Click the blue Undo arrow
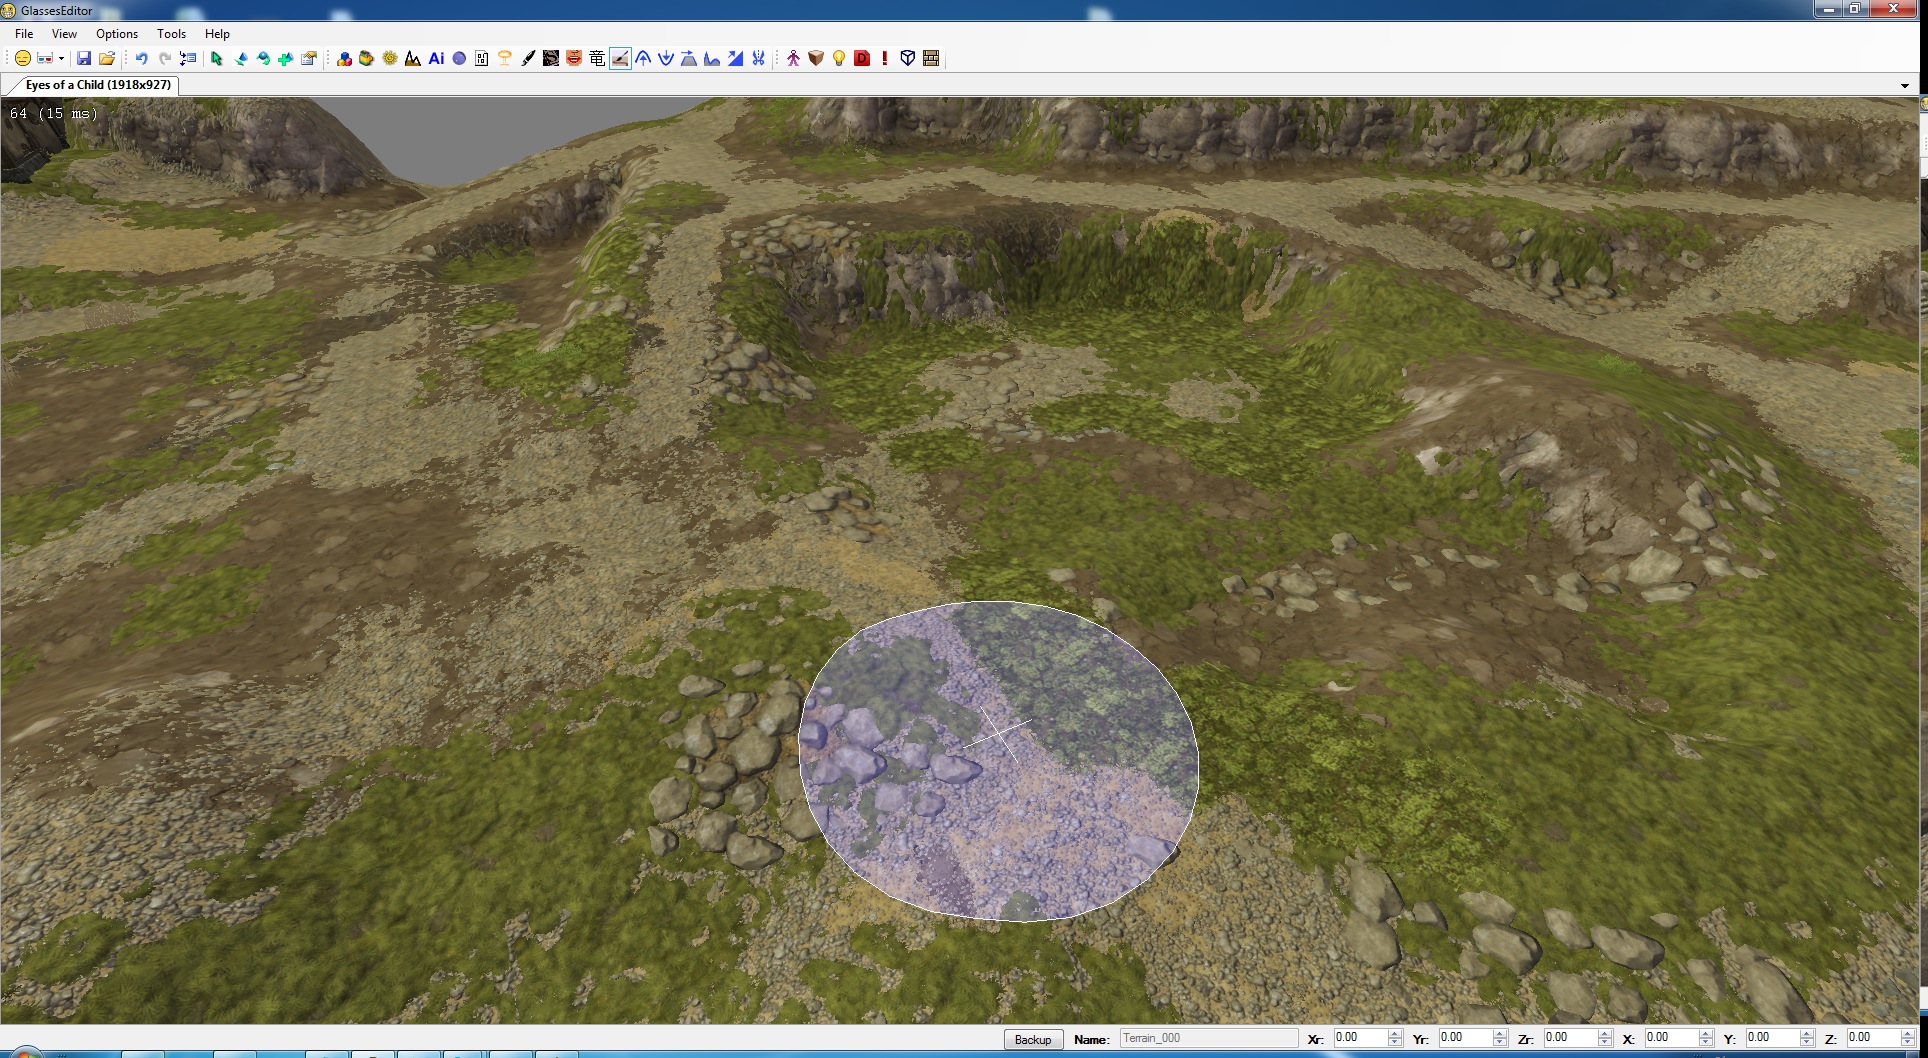 click(141, 59)
